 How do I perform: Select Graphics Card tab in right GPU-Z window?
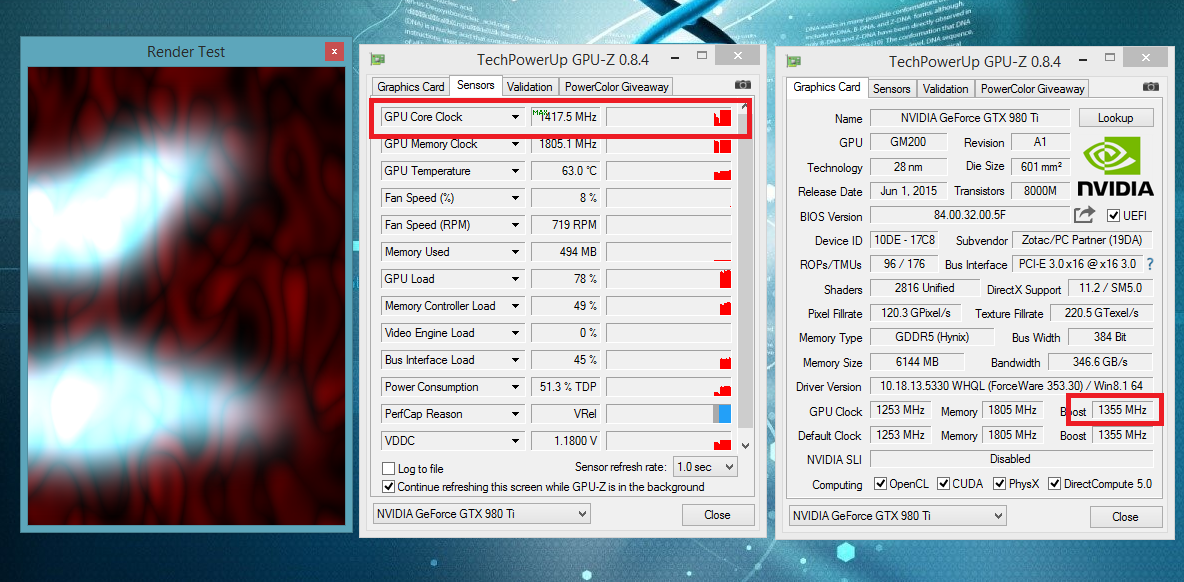click(827, 87)
